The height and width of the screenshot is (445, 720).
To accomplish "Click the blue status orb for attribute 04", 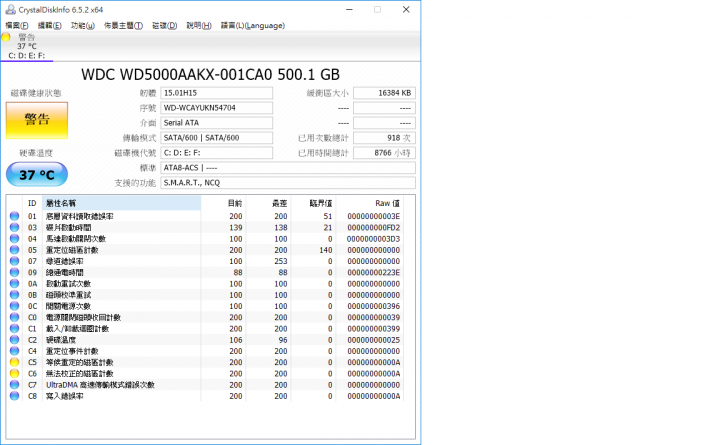I will pyautogui.click(x=15, y=238).
